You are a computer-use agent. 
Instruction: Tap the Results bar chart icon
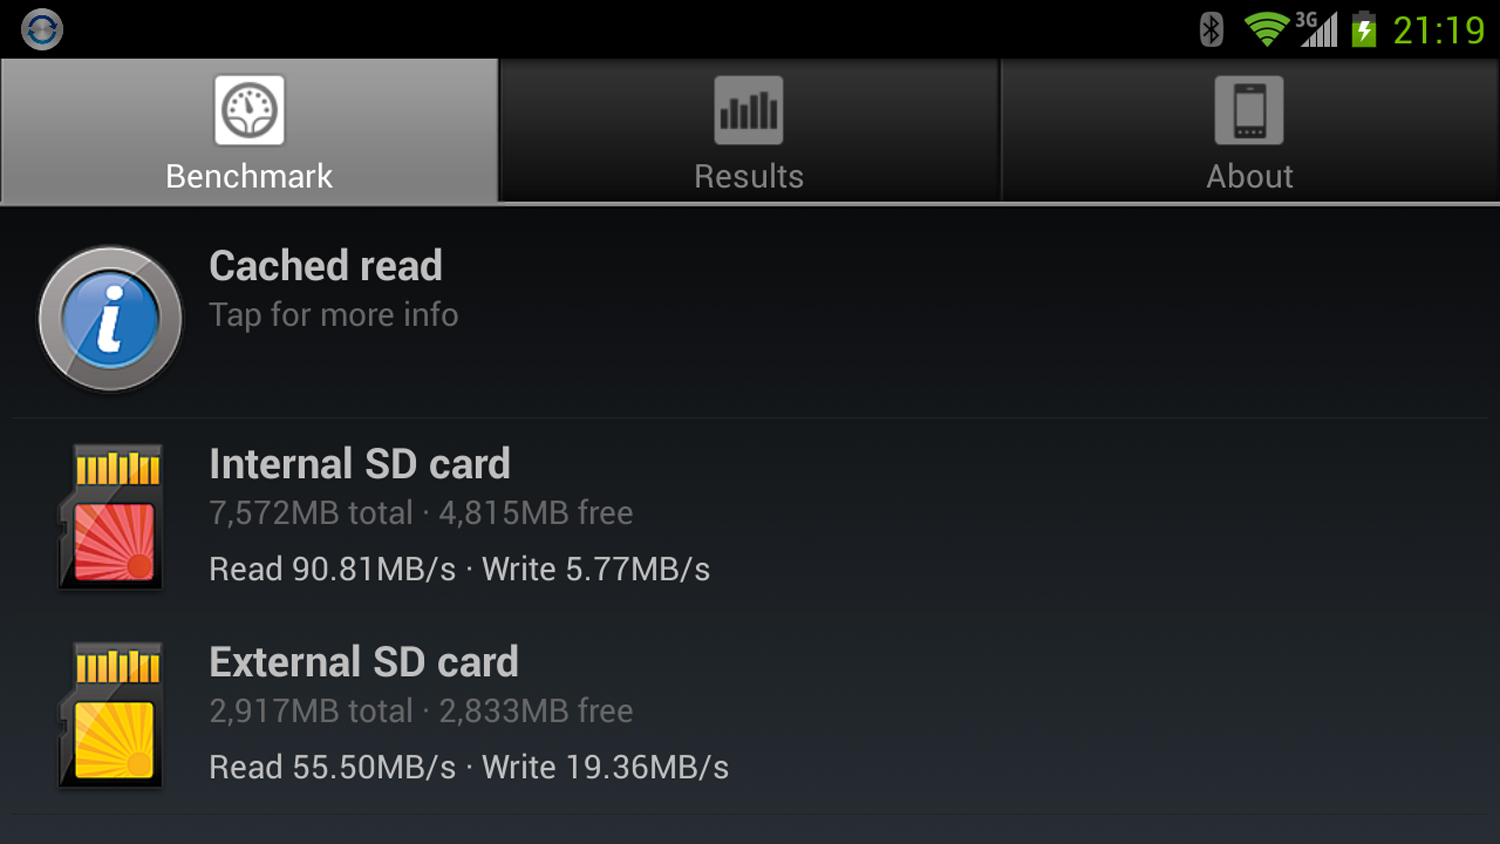pyautogui.click(x=749, y=110)
